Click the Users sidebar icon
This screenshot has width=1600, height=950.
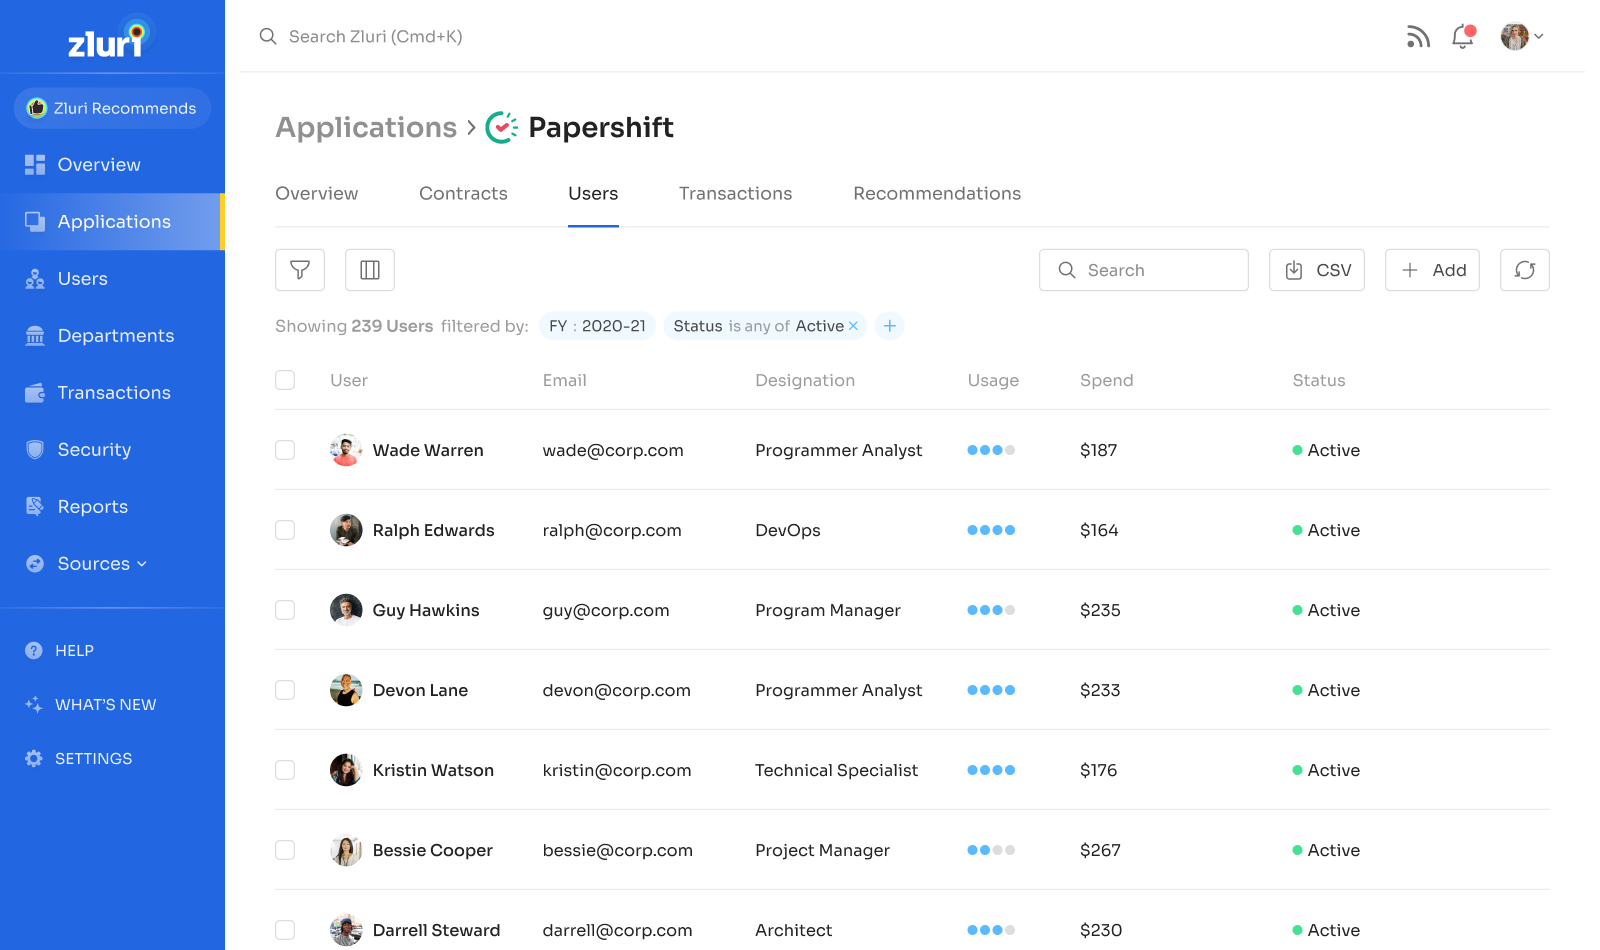click(35, 279)
